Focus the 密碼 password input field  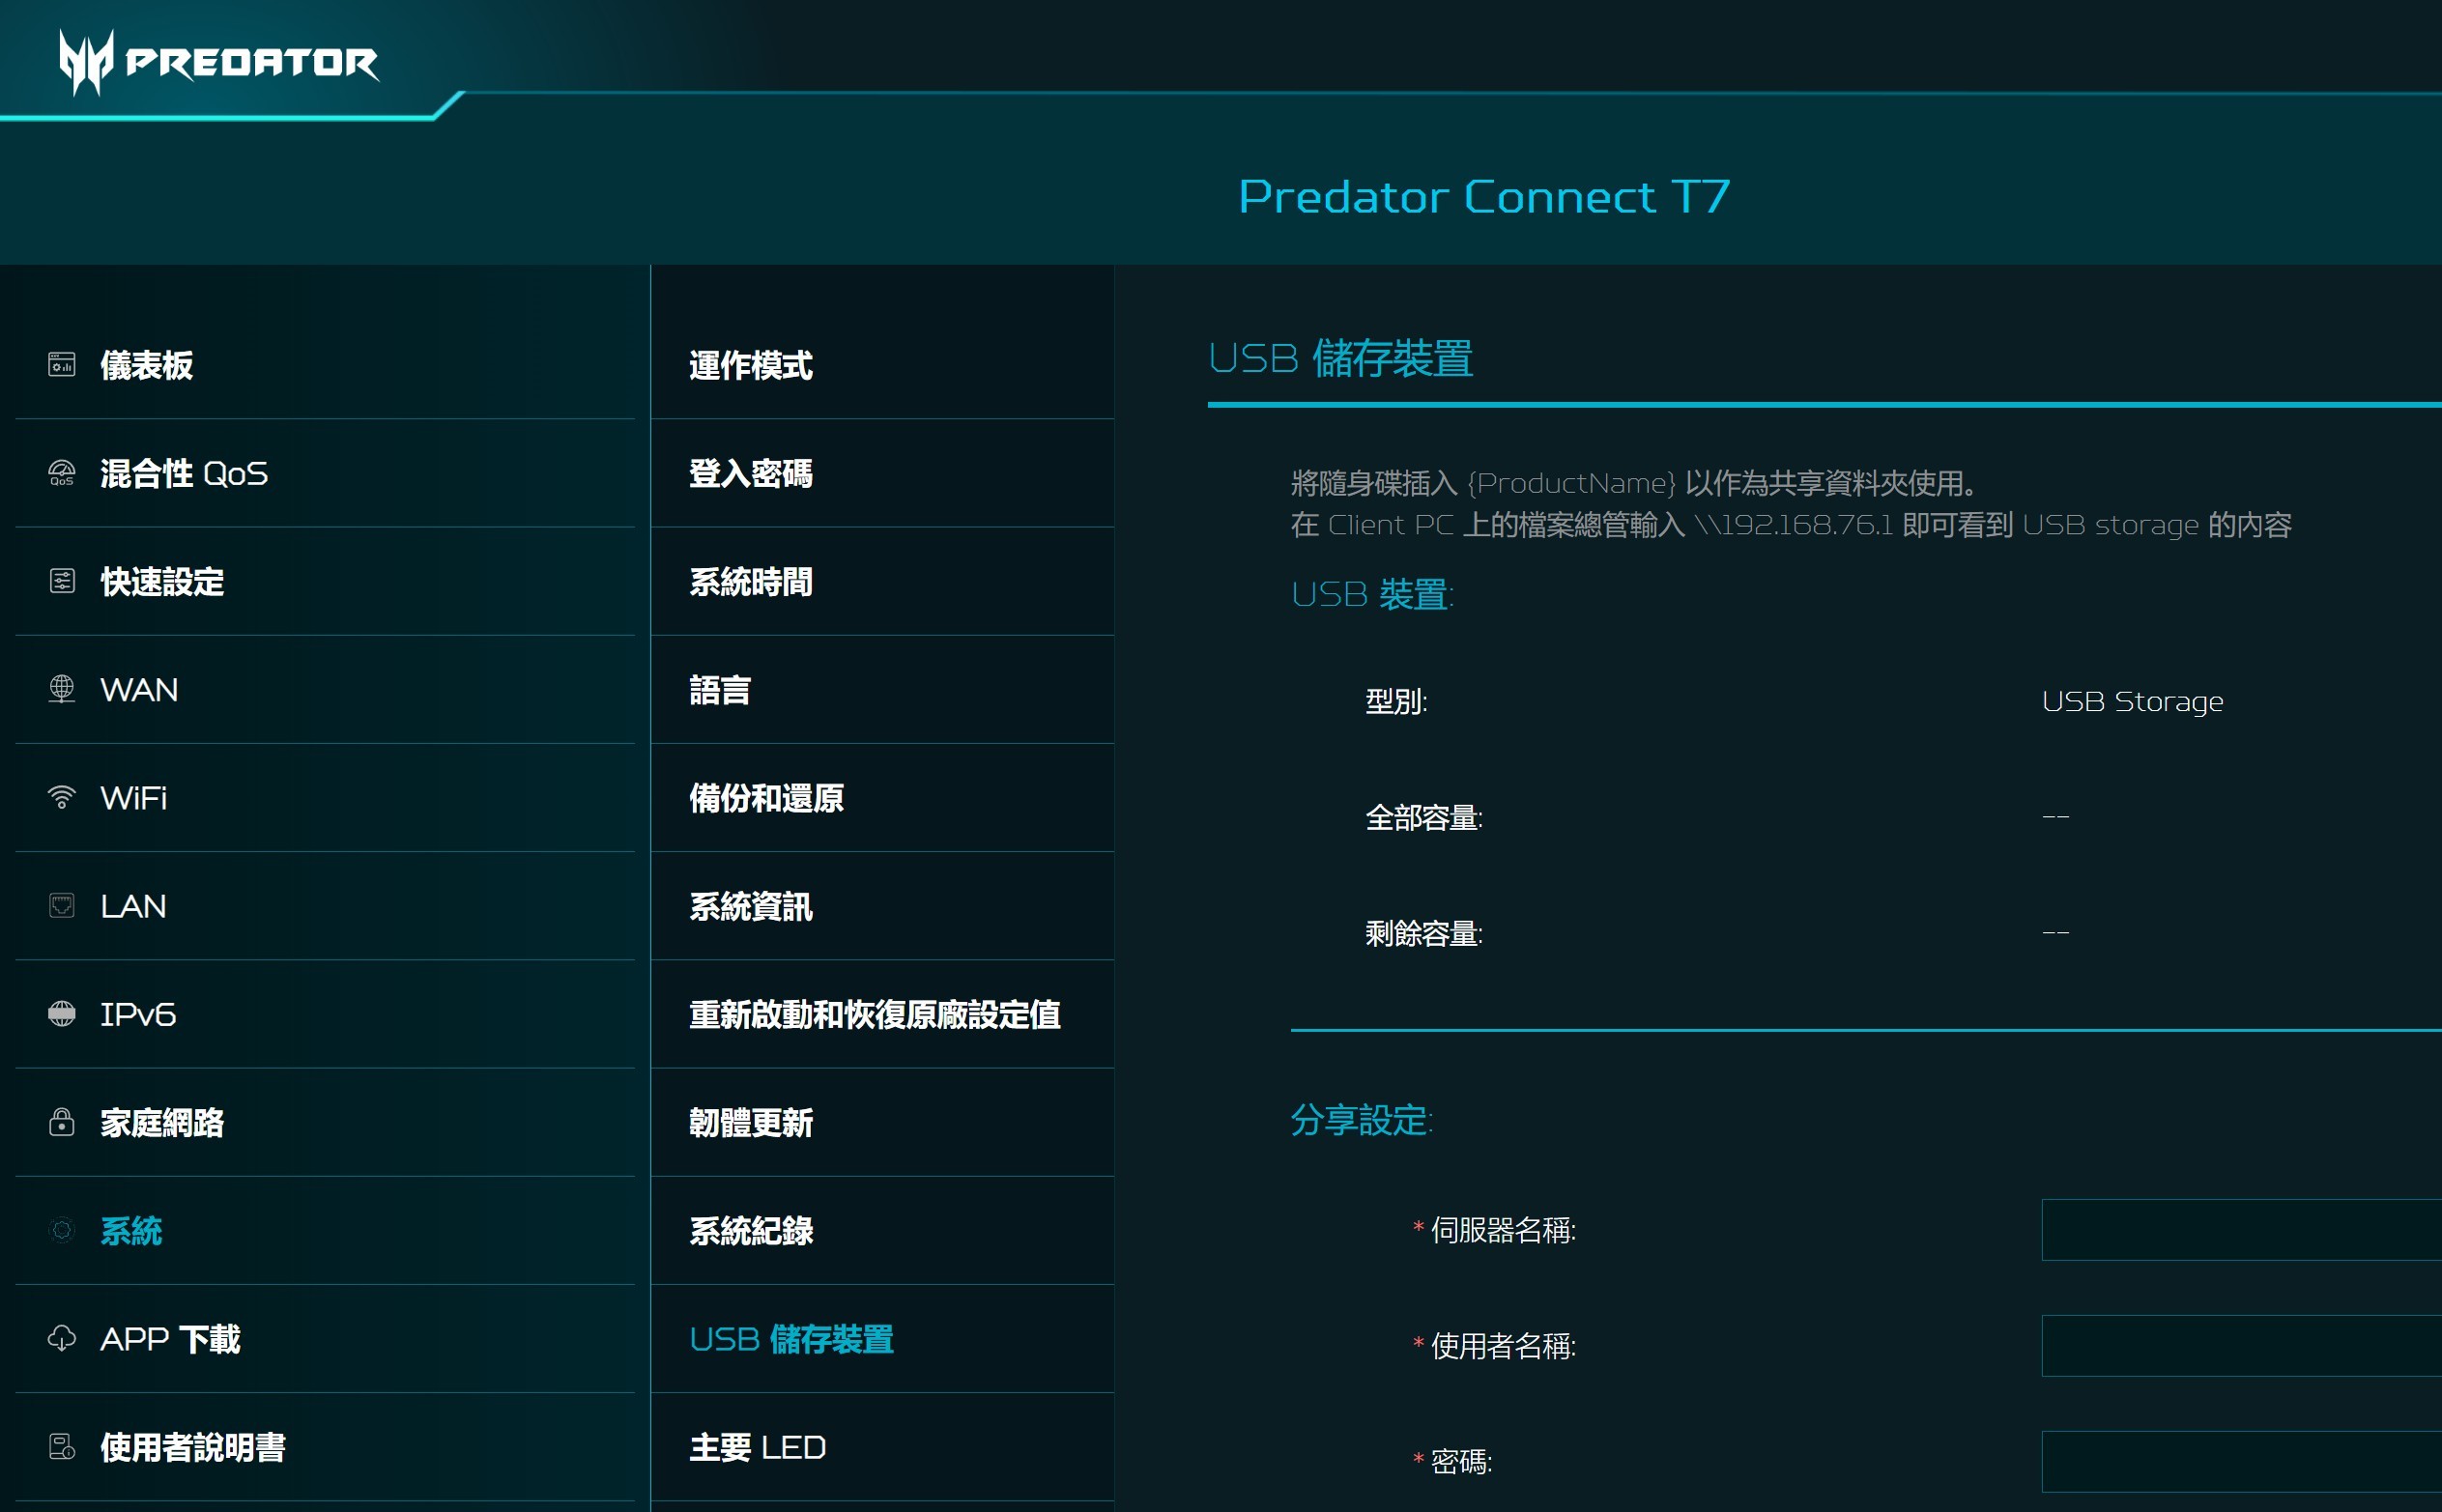2241,1461
